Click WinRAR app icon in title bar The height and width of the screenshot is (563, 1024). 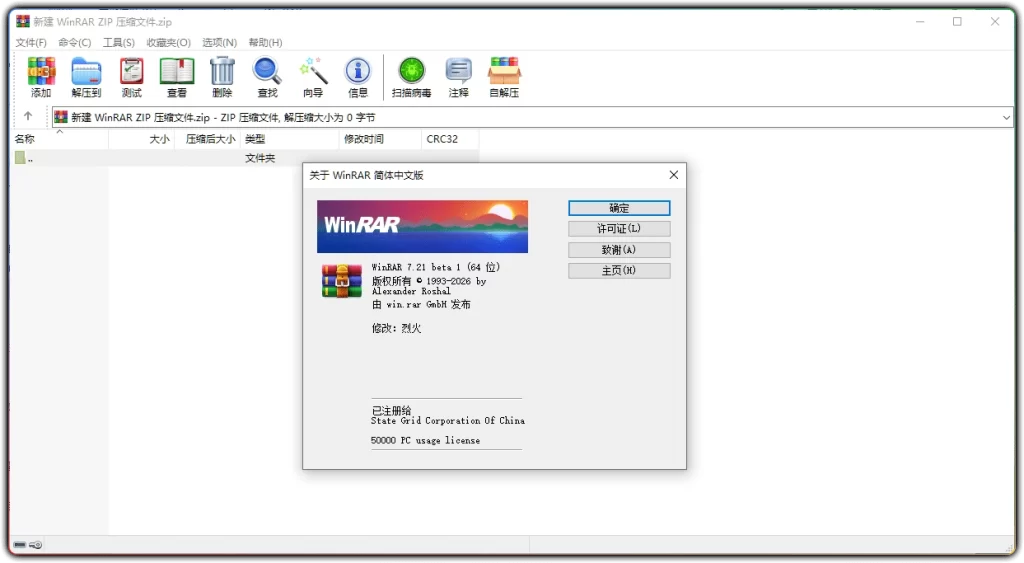coord(23,22)
